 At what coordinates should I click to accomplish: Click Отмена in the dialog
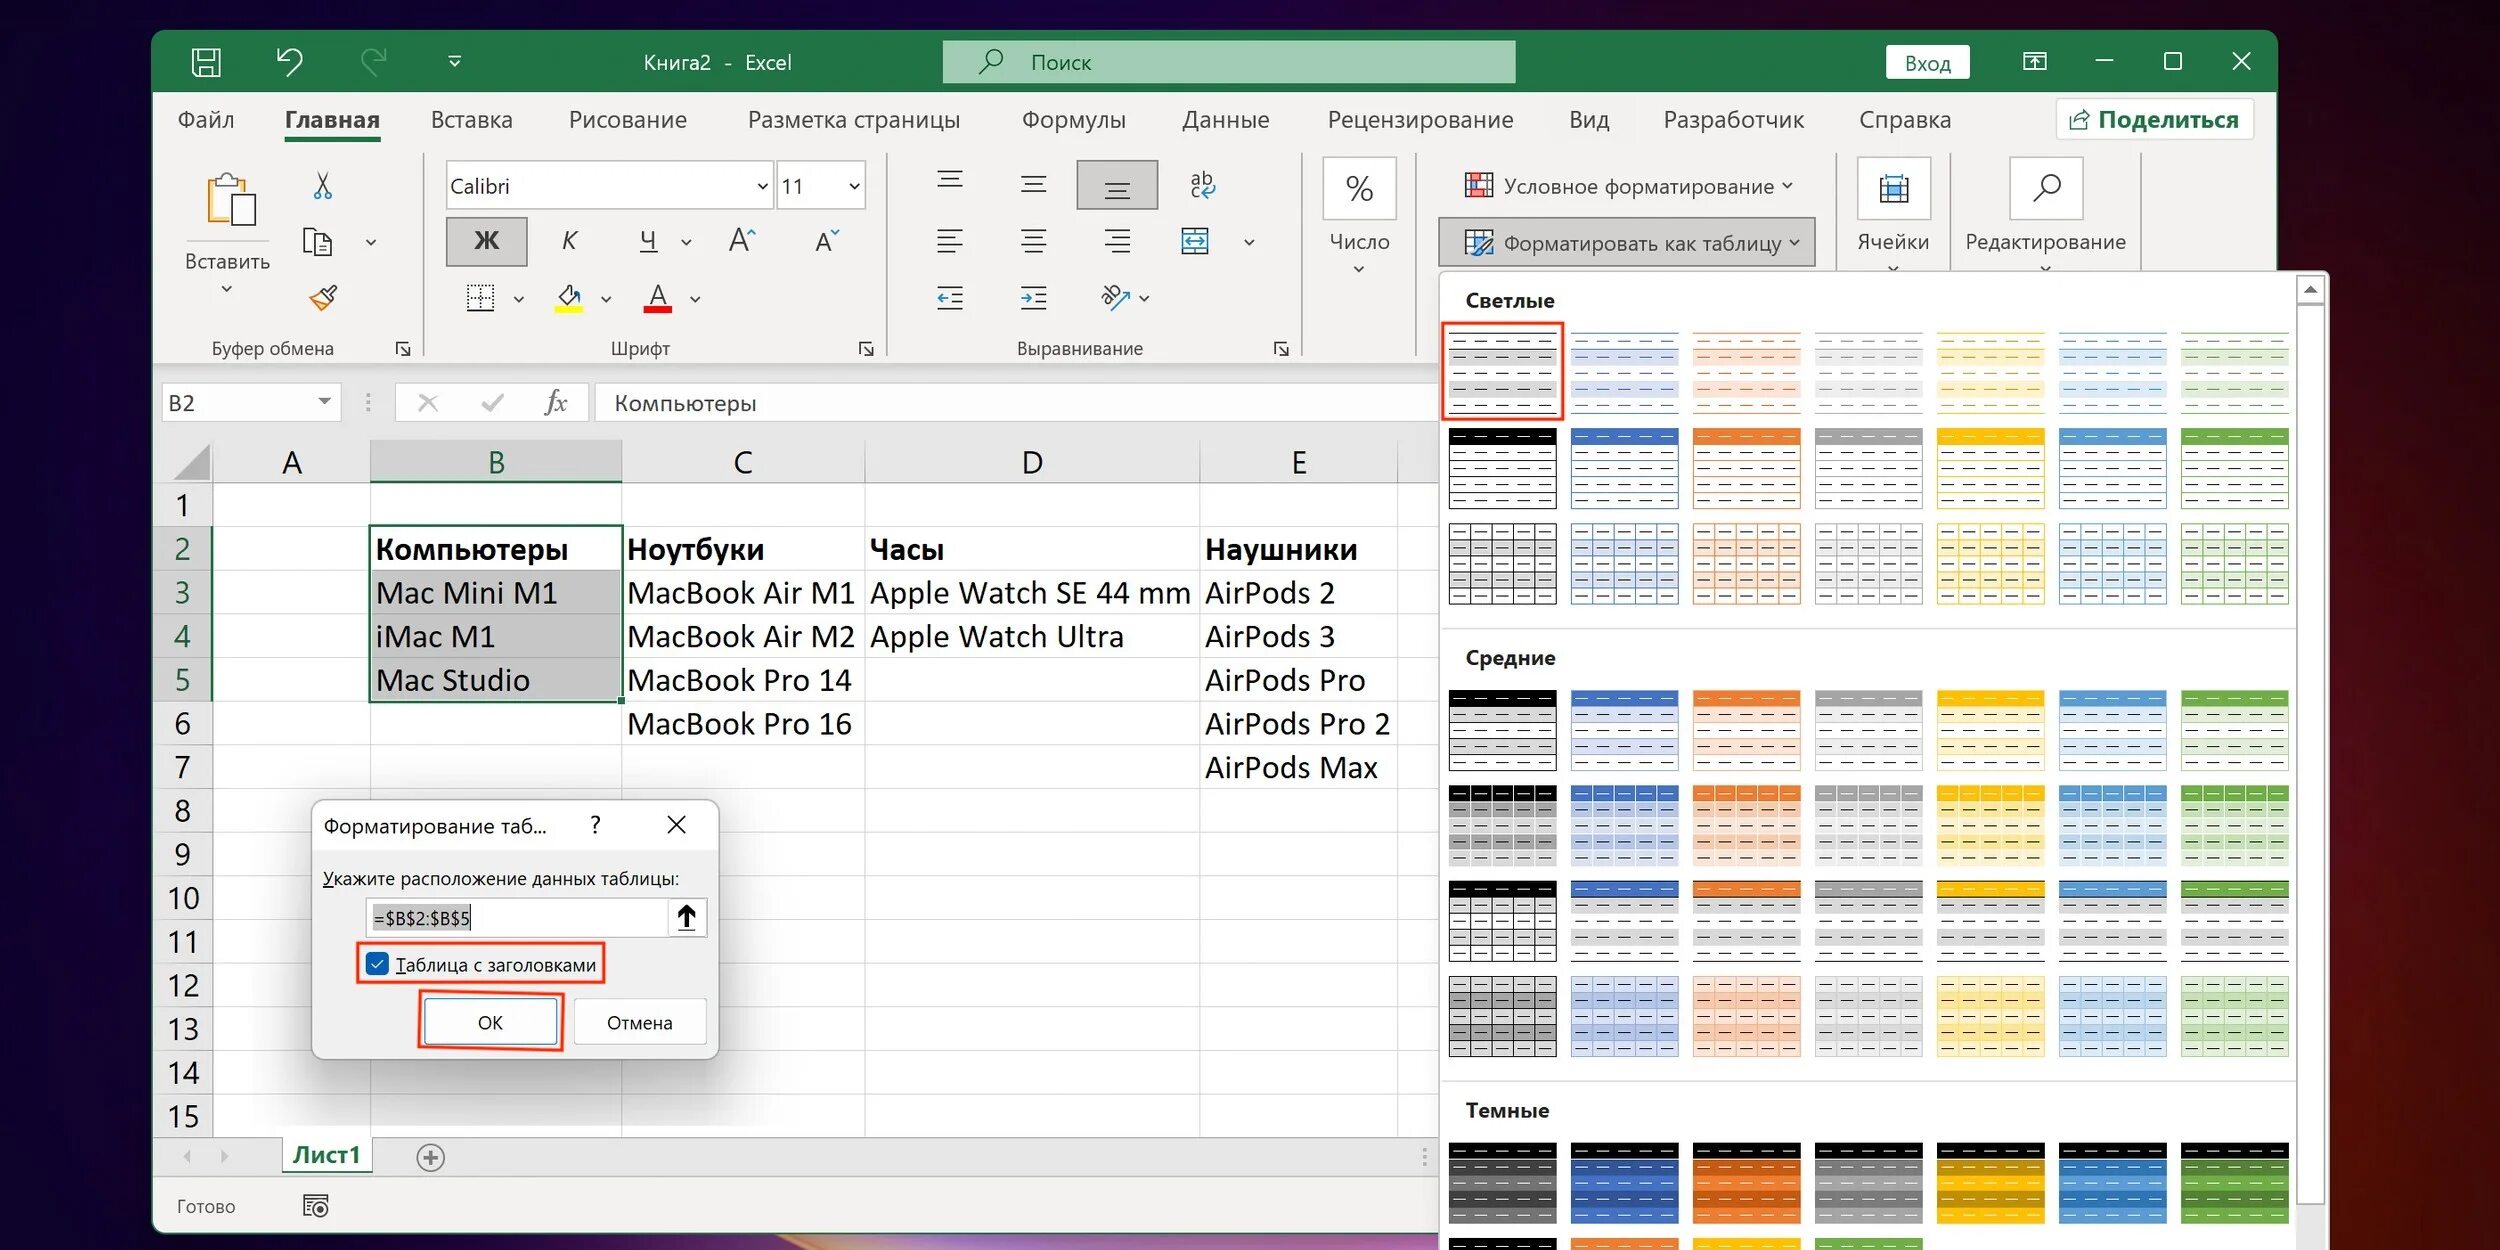point(640,1022)
